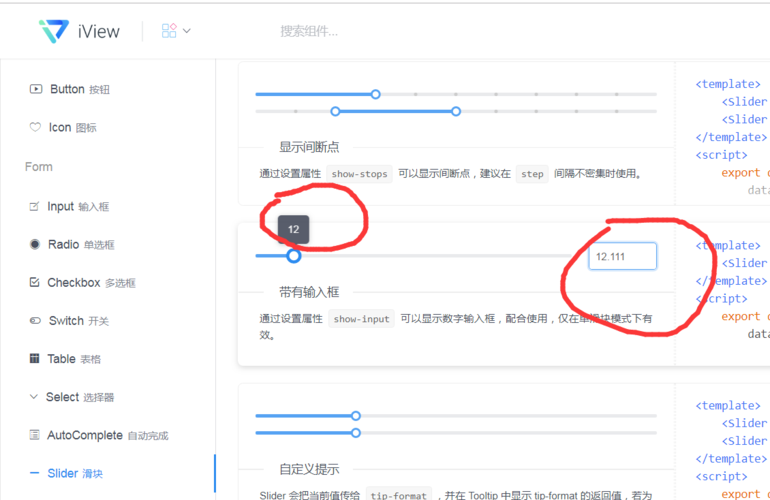Image resolution: width=770 pixels, height=500 pixels.
Task: Click the 自定义提示 section title
Action: [309, 469]
